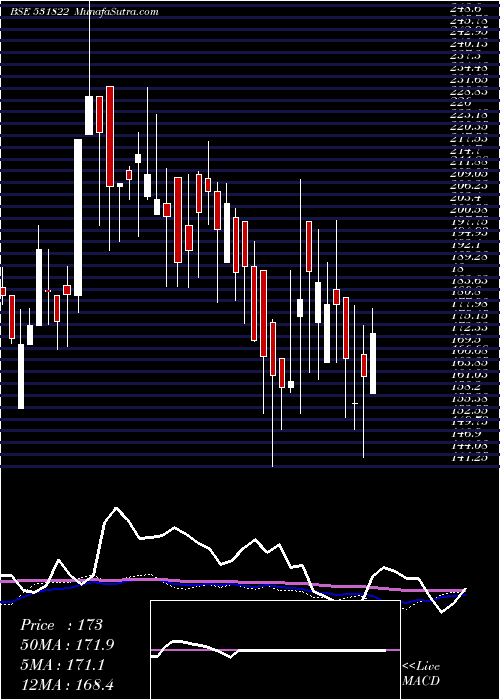500x700 pixels.
Task: Click the peak of the white indicator line
Action: [117, 508]
